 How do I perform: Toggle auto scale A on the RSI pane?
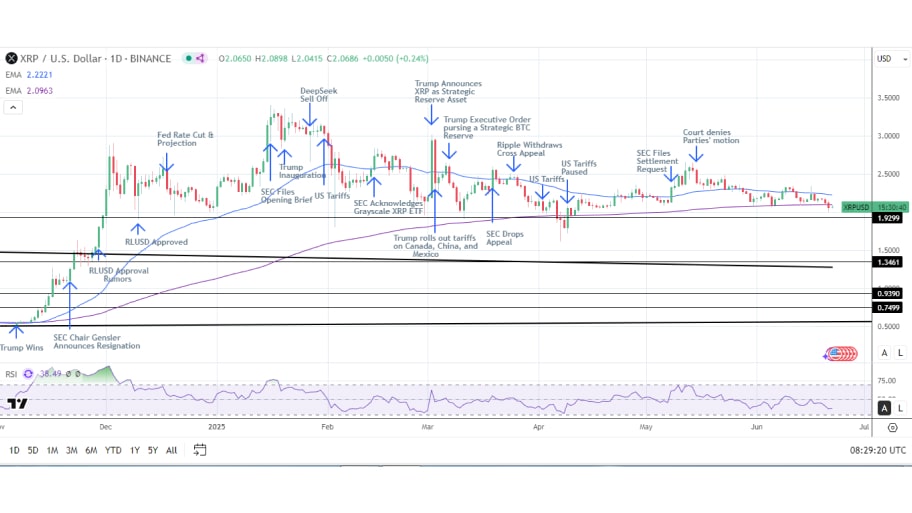(884, 408)
